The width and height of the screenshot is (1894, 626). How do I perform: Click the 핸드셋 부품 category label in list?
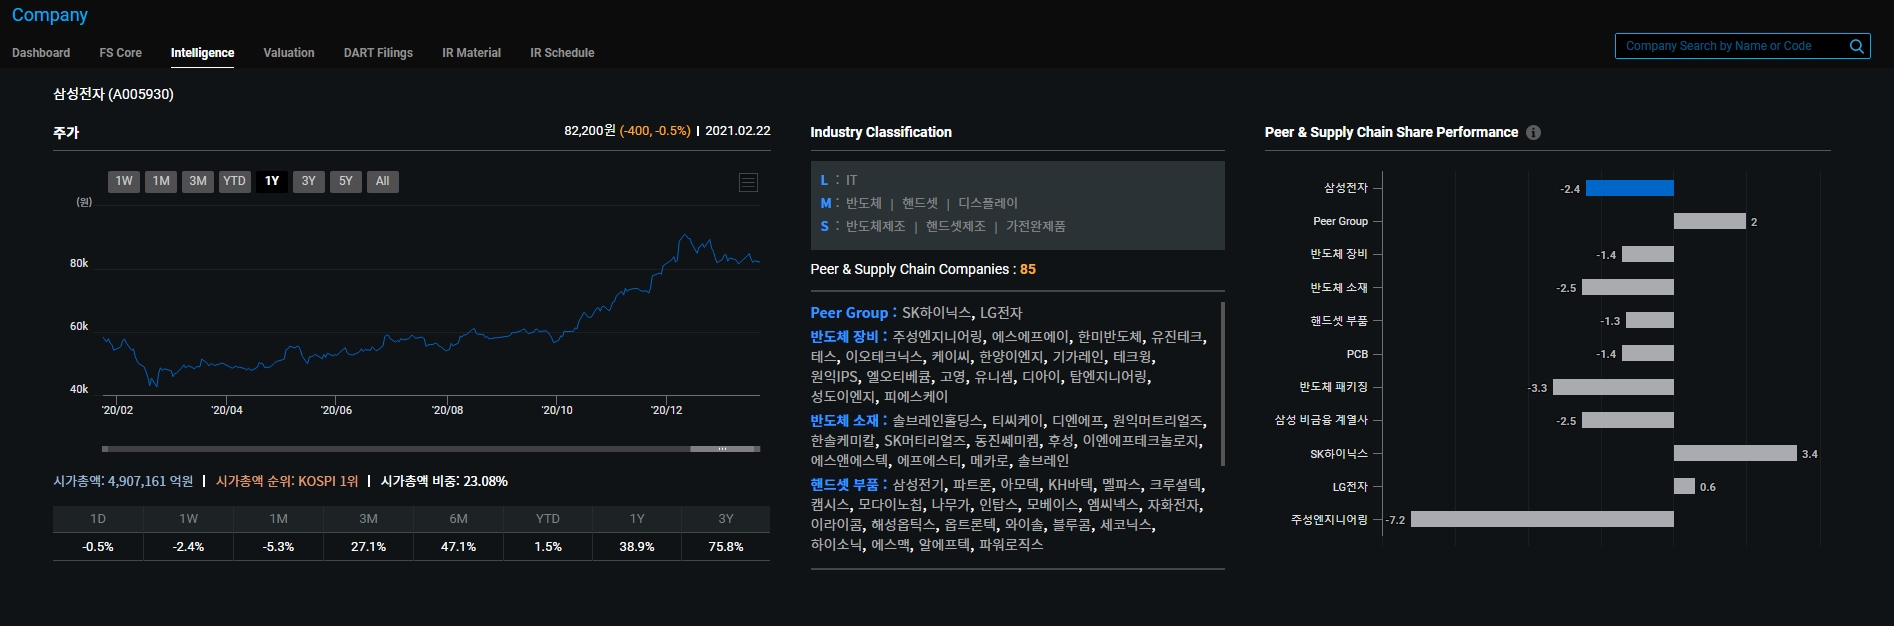click(844, 485)
